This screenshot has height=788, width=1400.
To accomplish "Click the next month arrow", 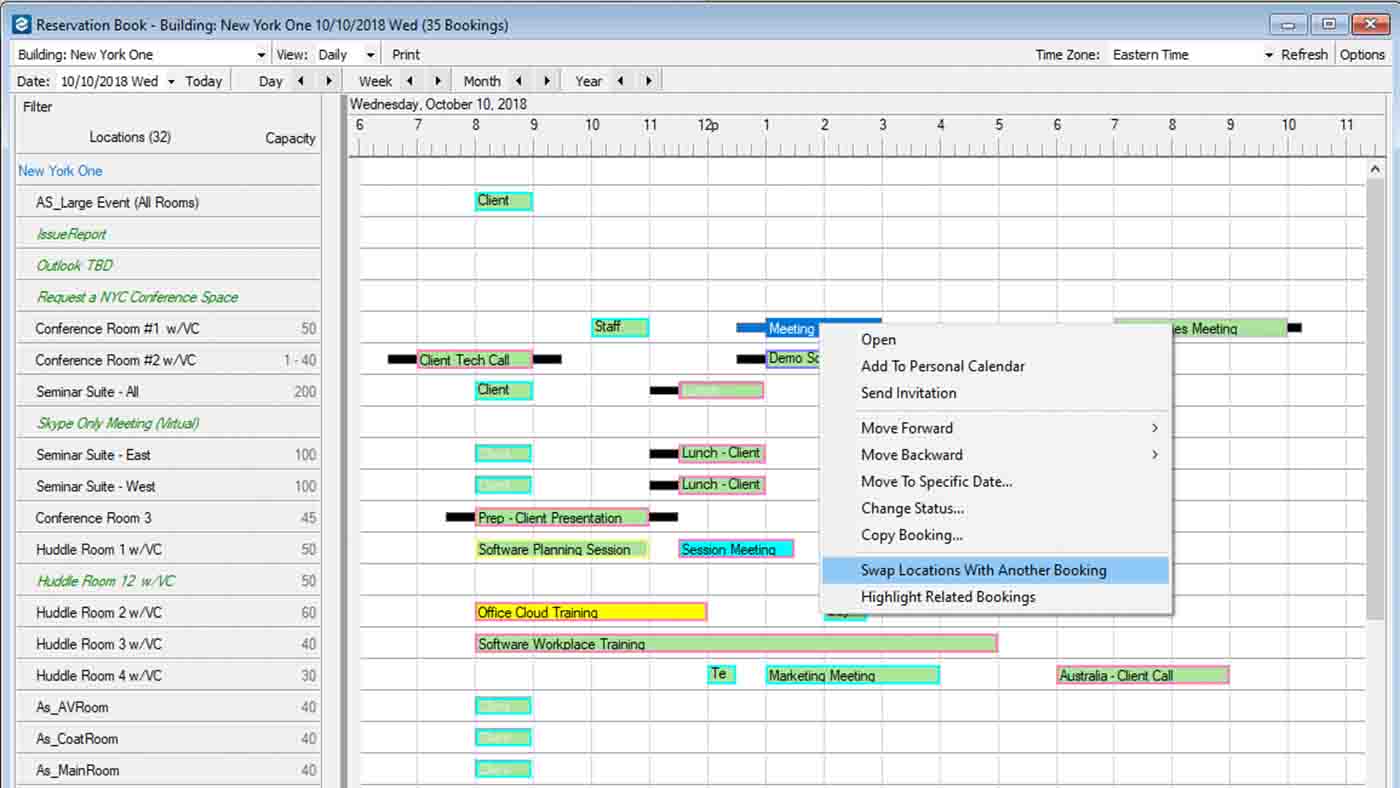I will [x=545, y=81].
